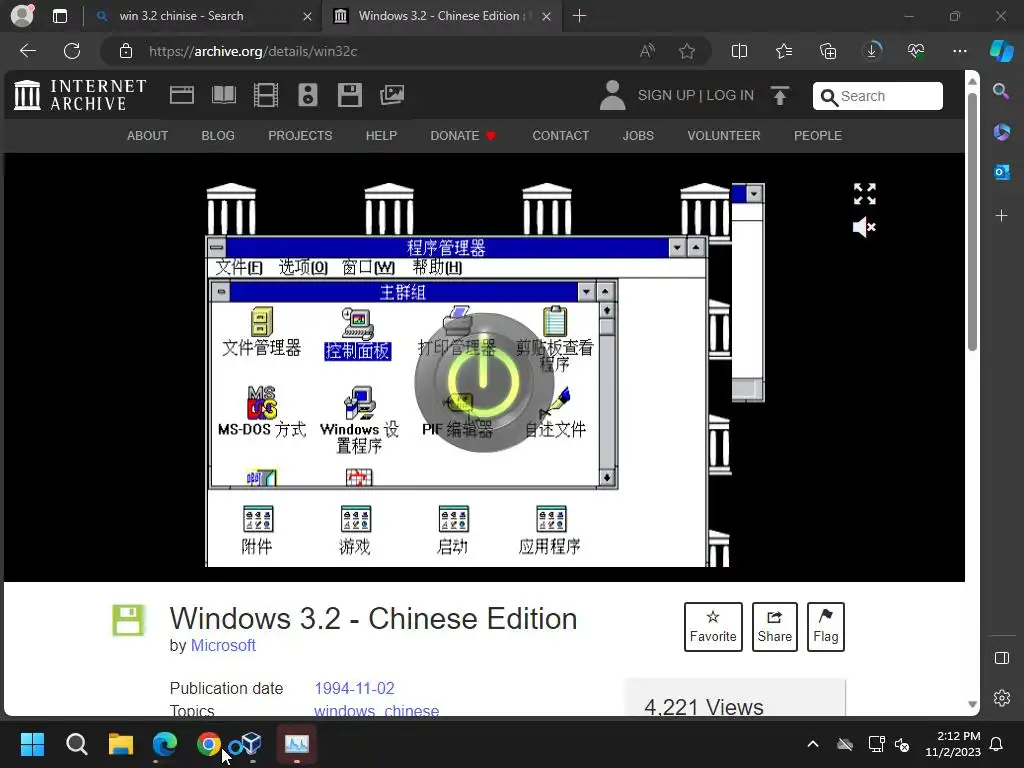Screen dimensions: 1024x768
Task: Click the 主群组 scrollbar up arrow
Action: 607,311
